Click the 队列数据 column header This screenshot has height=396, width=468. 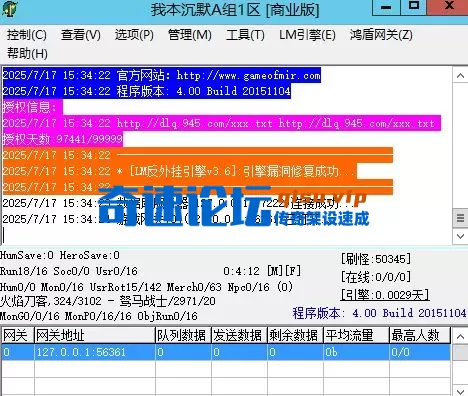[183, 335]
